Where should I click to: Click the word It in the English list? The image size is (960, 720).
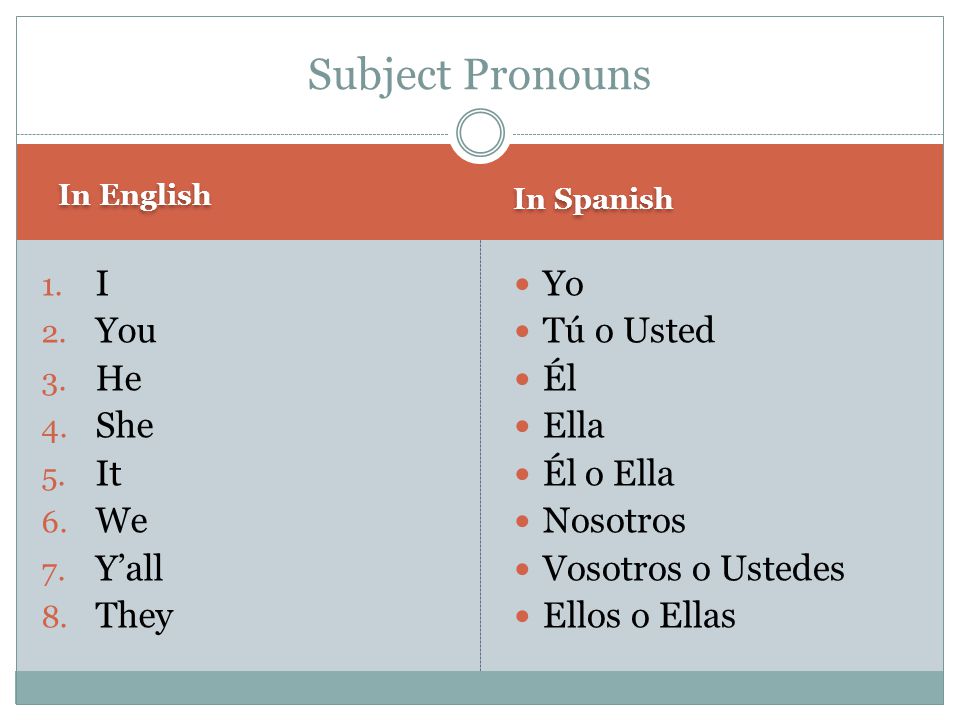click(x=108, y=473)
